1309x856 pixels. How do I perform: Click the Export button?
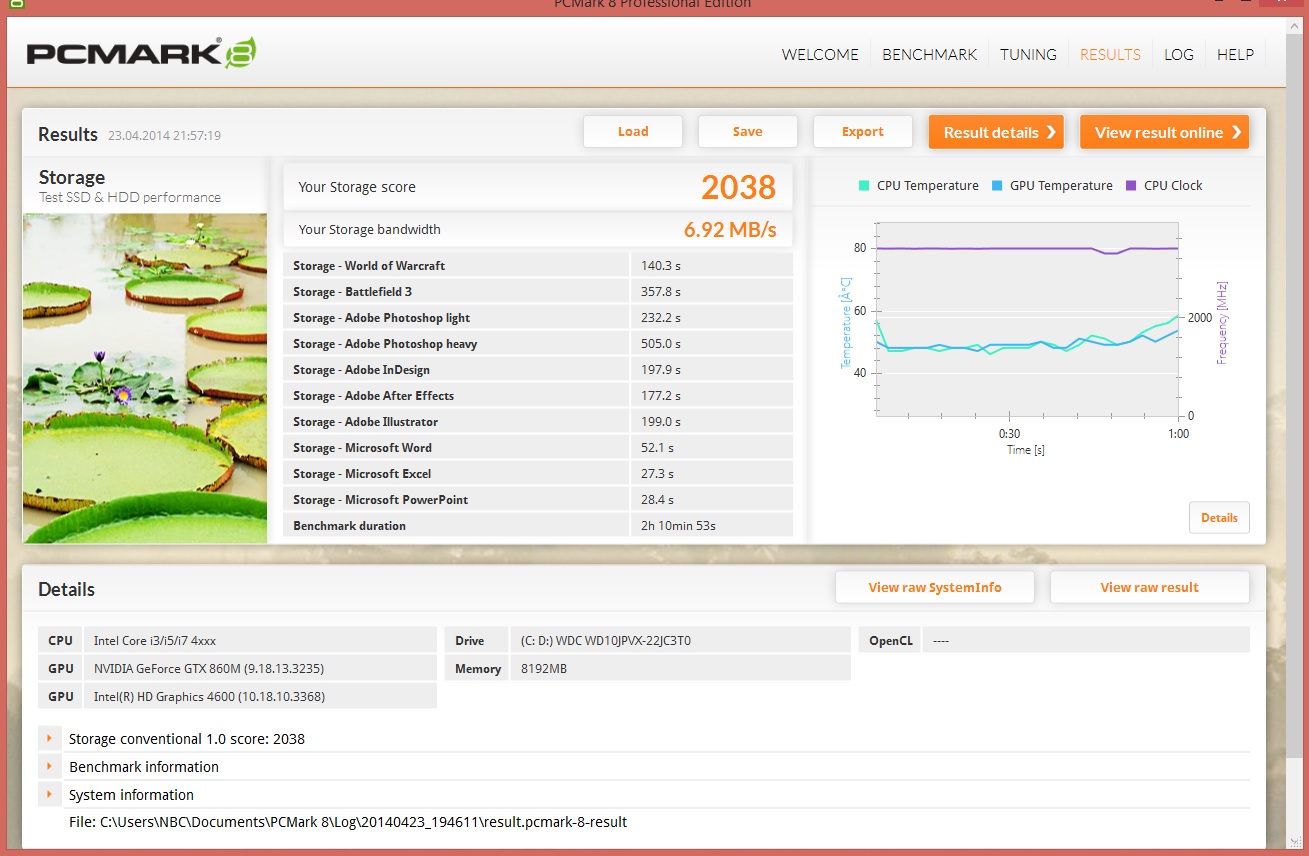(x=863, y=132)
